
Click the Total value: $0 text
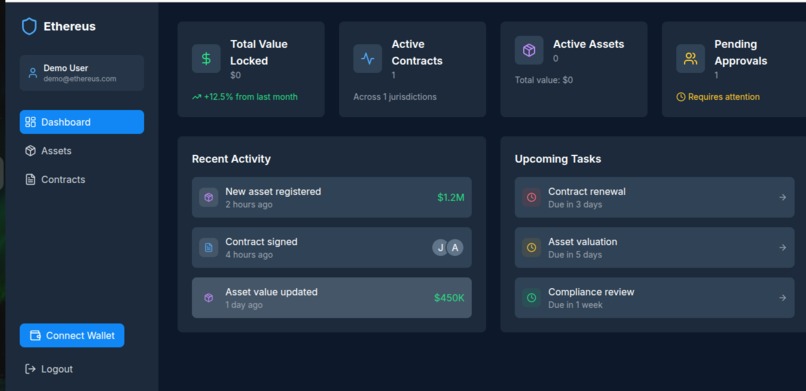pyautogui.click(x=544, y=80)
